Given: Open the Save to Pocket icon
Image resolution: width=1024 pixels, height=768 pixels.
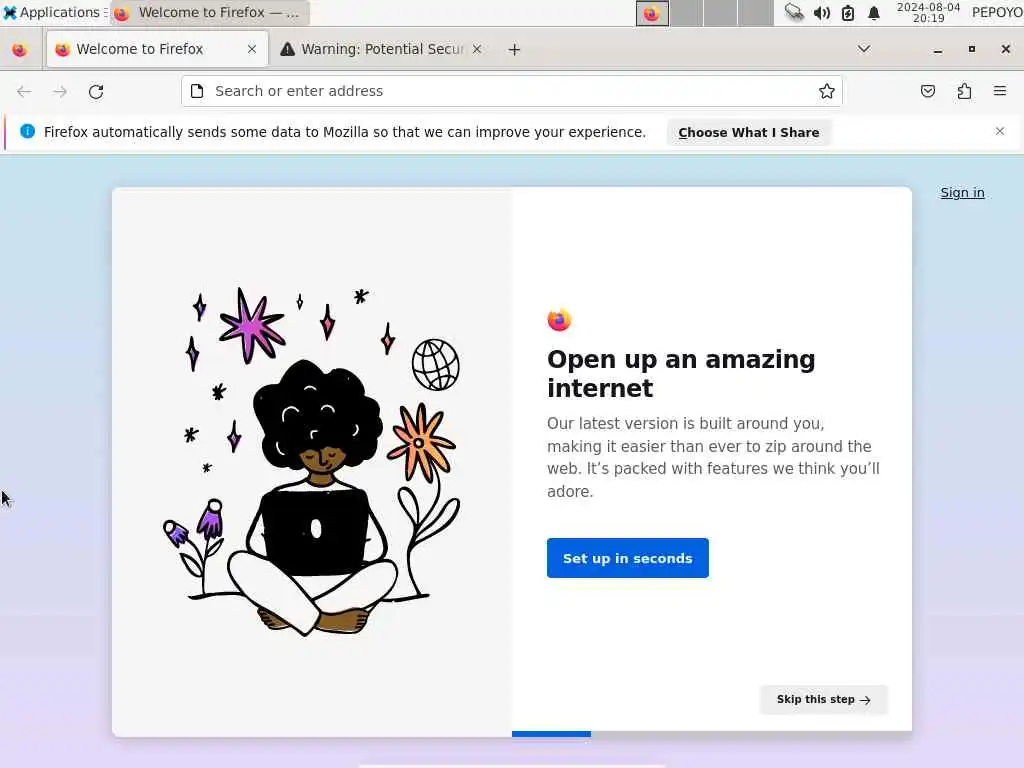Looking at the screenshot, I should [x=928, y=91].
